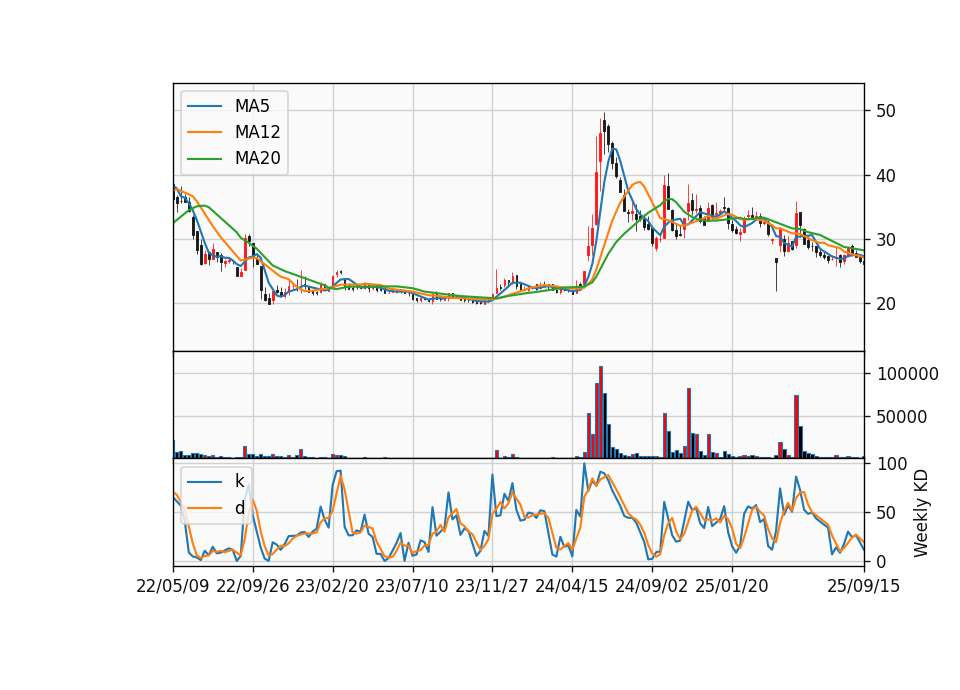The width and height of the screenshot is (960, 690).
Task: Click the volume axis value 50000
Action: pyautogui.click(x=902, y=417)
